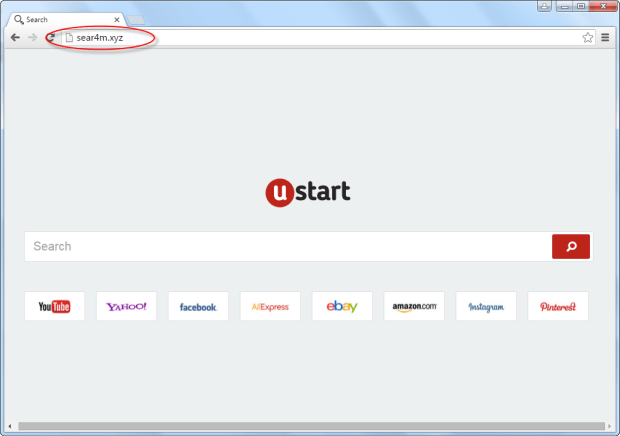The width and height of the screenshot is (620, 436).
Task: Open the Instagram shortcut tile
Action: pos(486,306)
